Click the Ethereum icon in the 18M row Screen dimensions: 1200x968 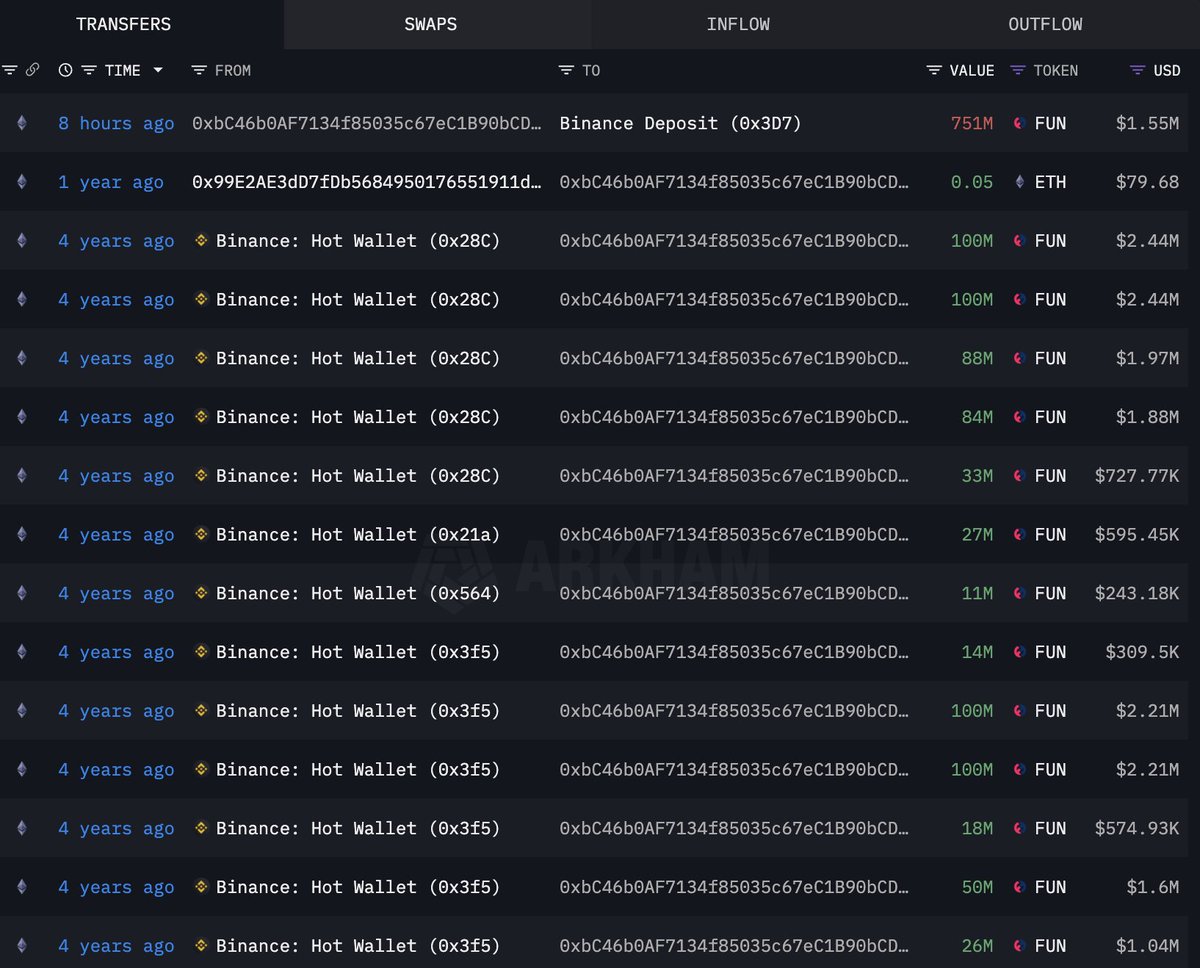[22, 828]
